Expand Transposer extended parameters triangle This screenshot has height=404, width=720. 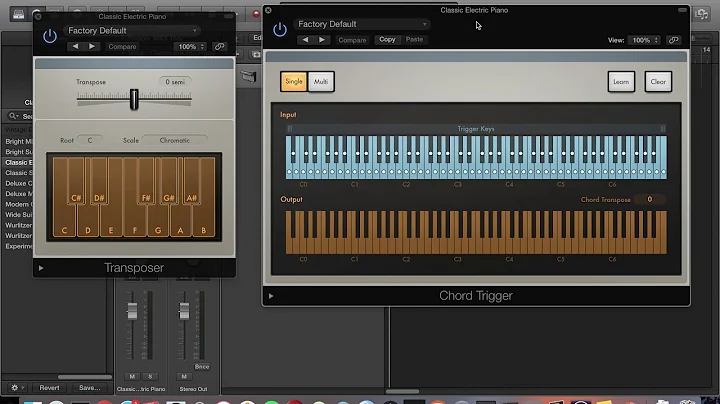pyautogui.click(x=41, y=268)
